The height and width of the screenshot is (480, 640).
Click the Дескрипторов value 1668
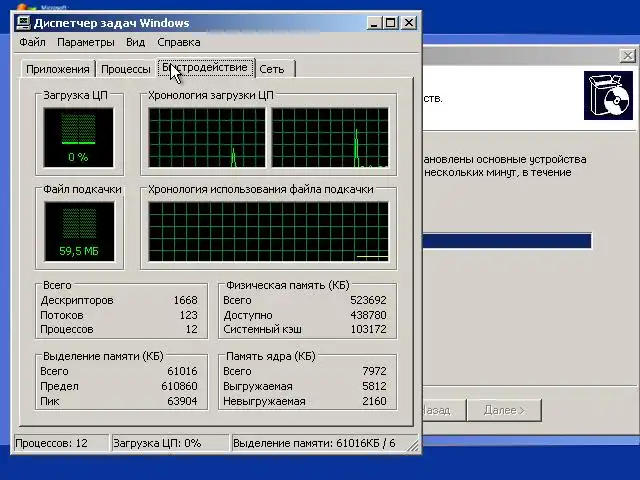pyautogui.click(x=185, y=300)
